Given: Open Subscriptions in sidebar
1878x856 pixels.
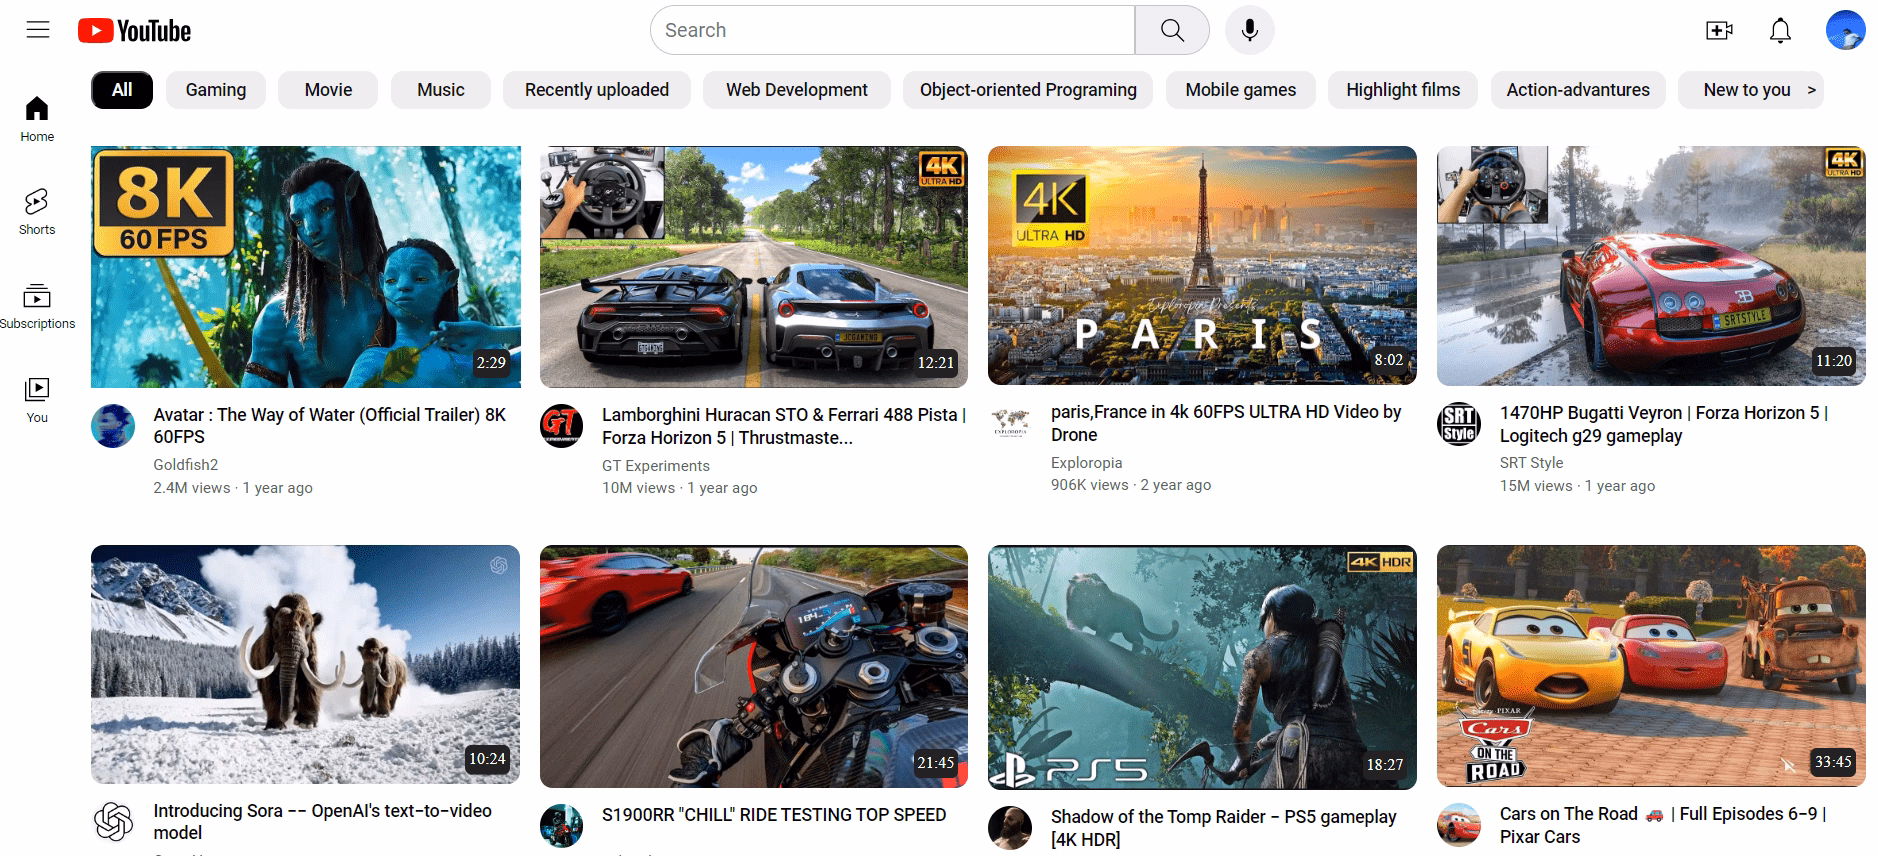Looking at the screenshot, I should (x=37, y=306).
